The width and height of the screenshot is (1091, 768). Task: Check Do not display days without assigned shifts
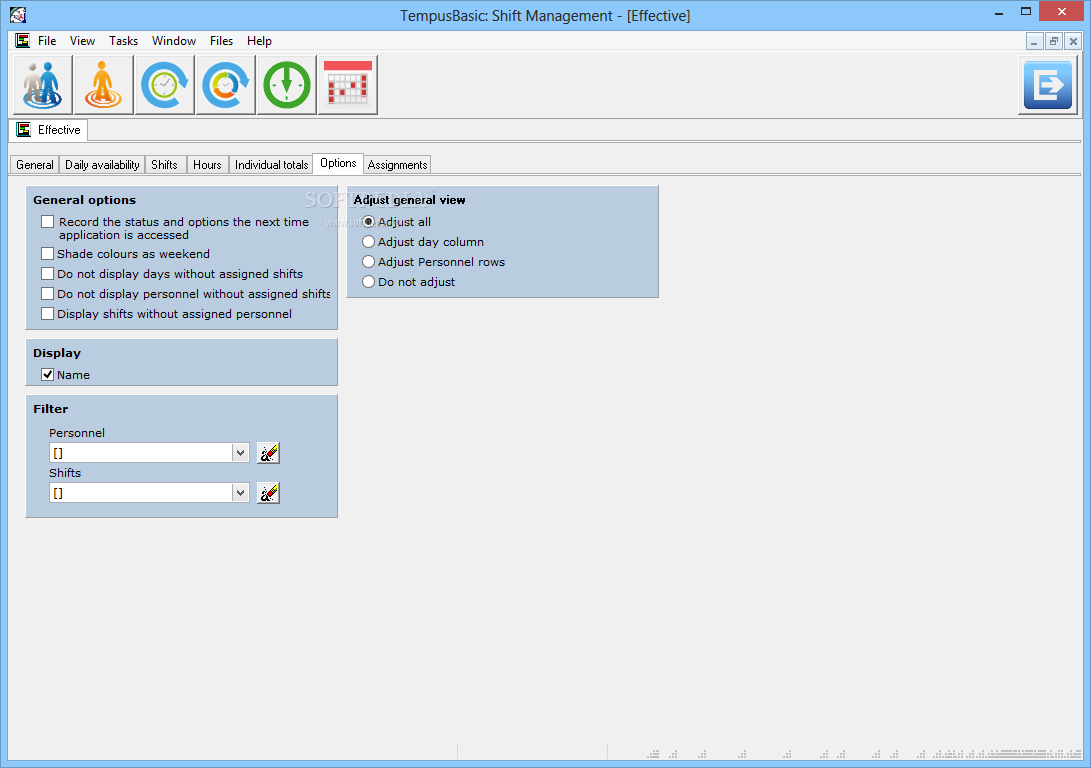point(47,273)
